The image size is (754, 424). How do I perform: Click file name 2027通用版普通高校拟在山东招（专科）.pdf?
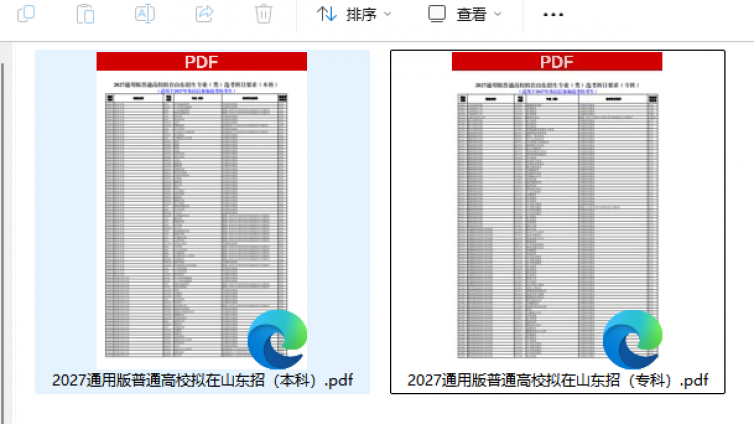[x=558, y=380]
